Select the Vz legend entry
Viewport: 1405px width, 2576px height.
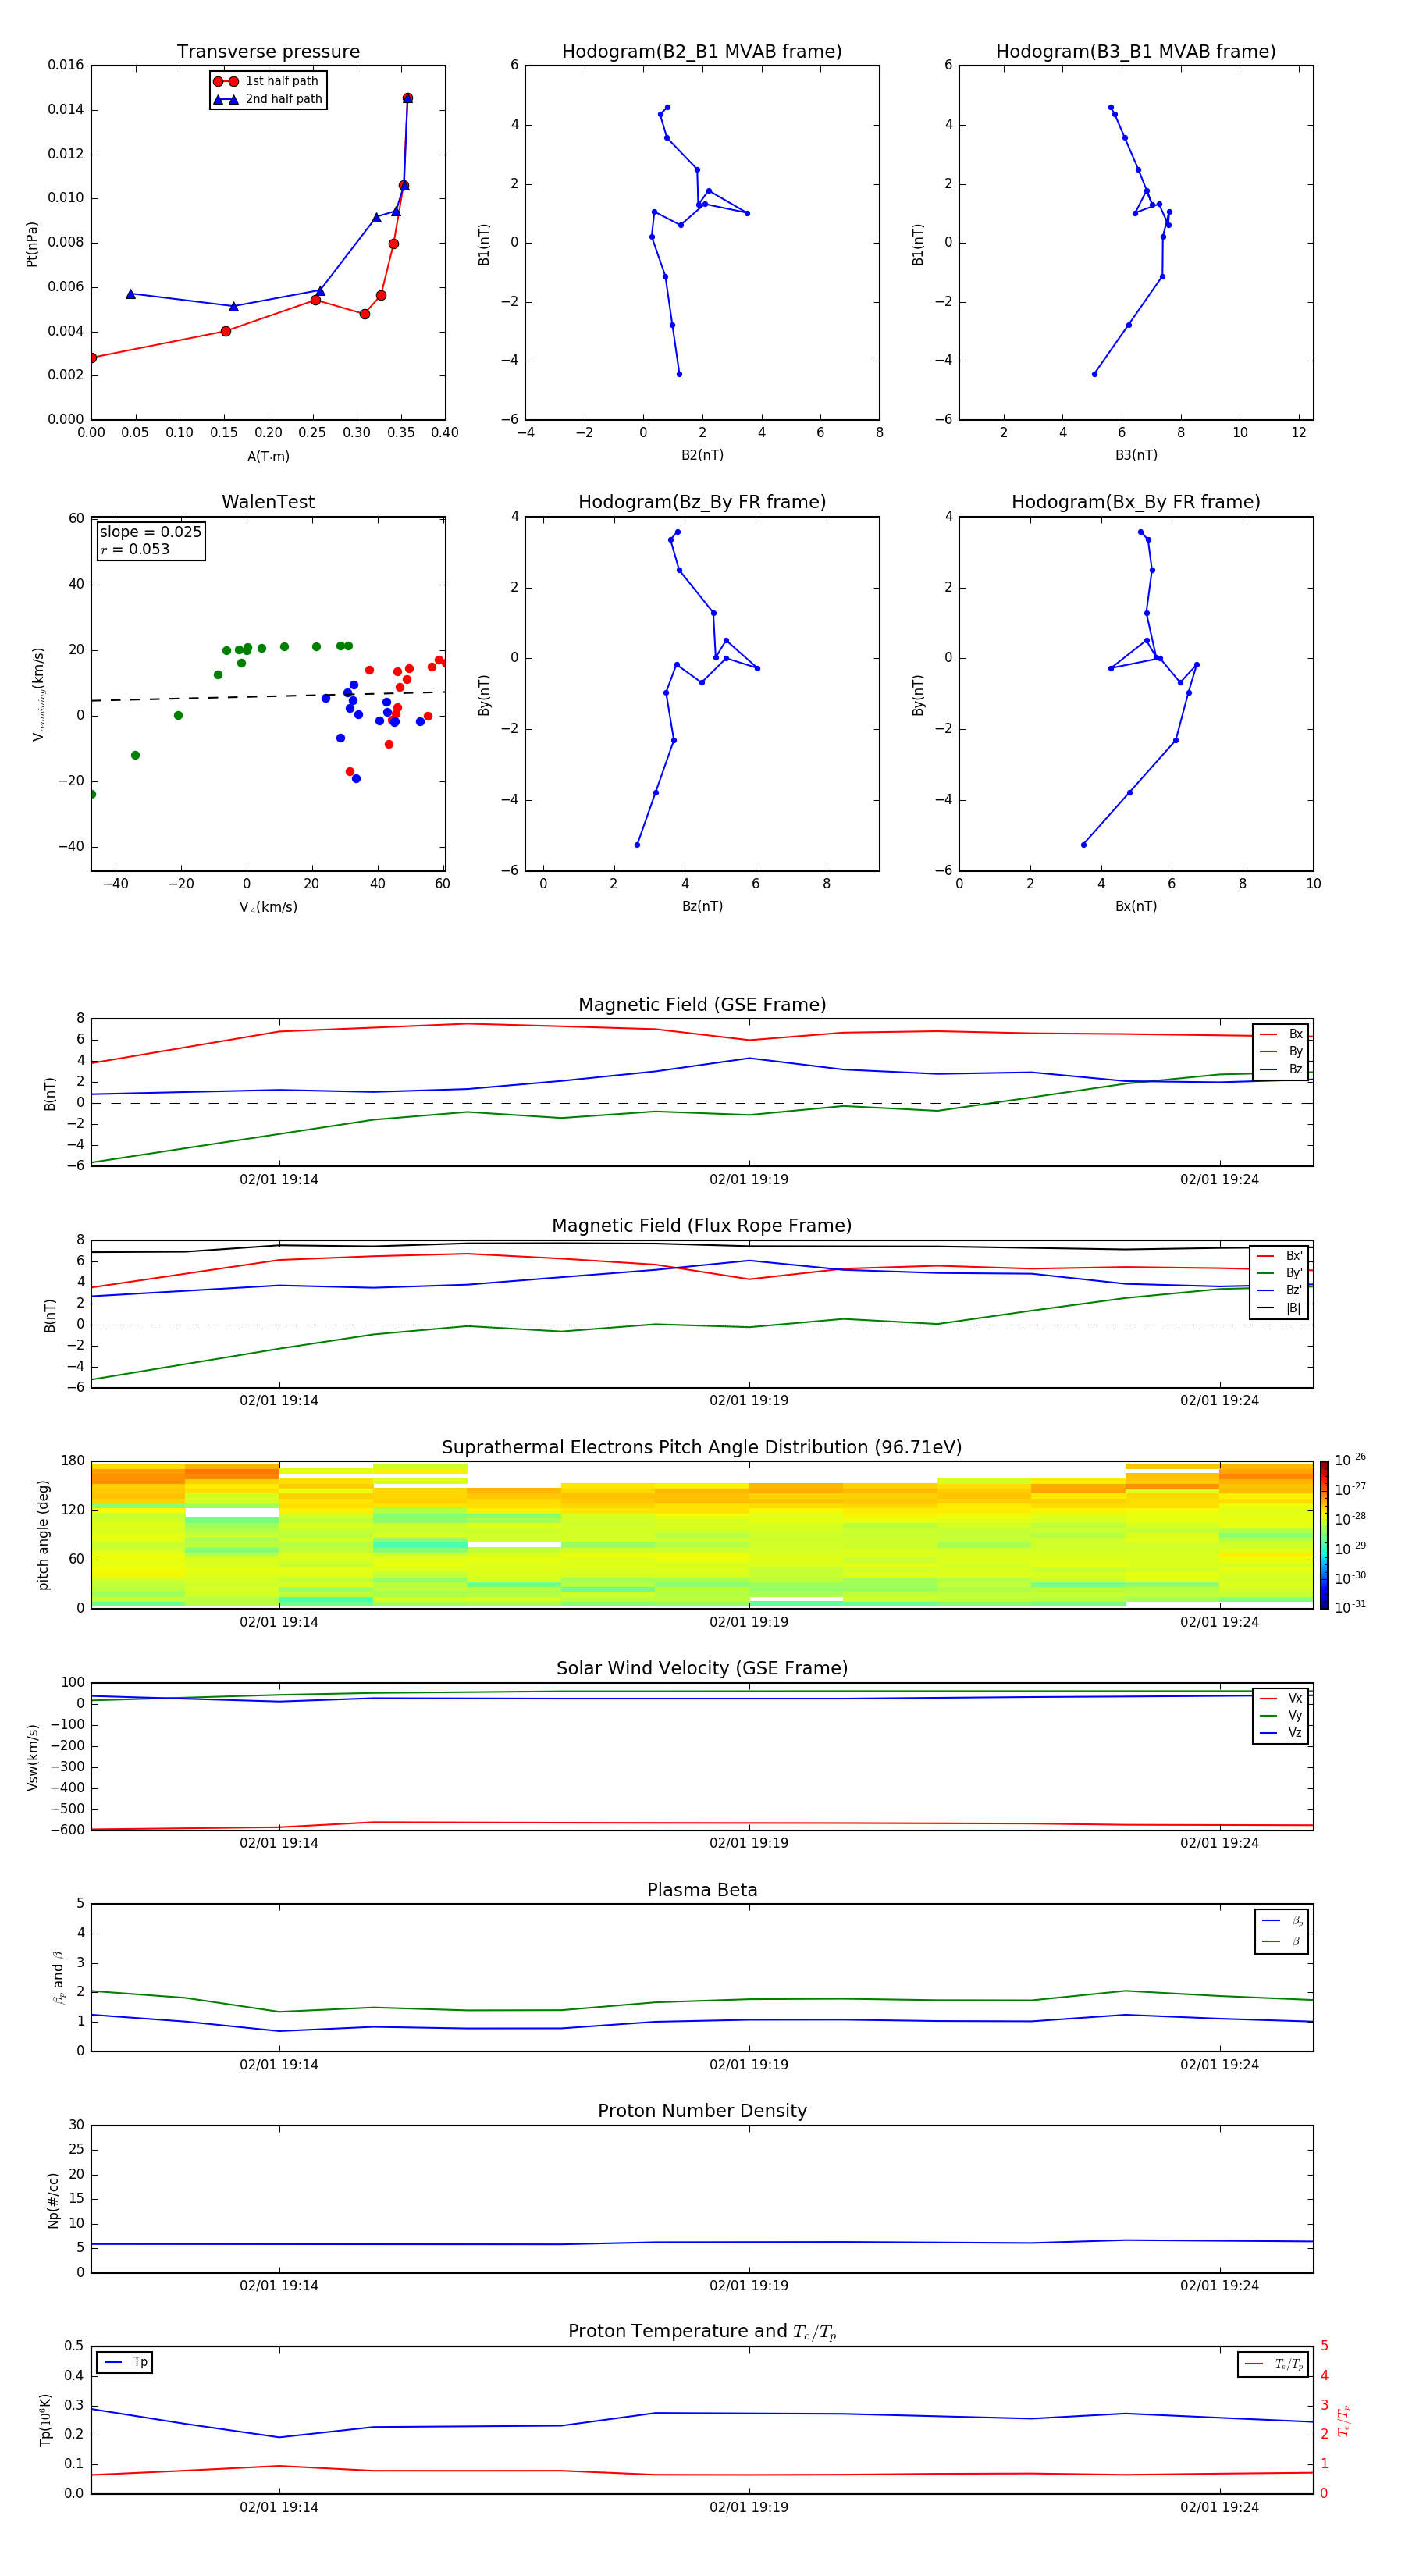tap(1281, 1732)
